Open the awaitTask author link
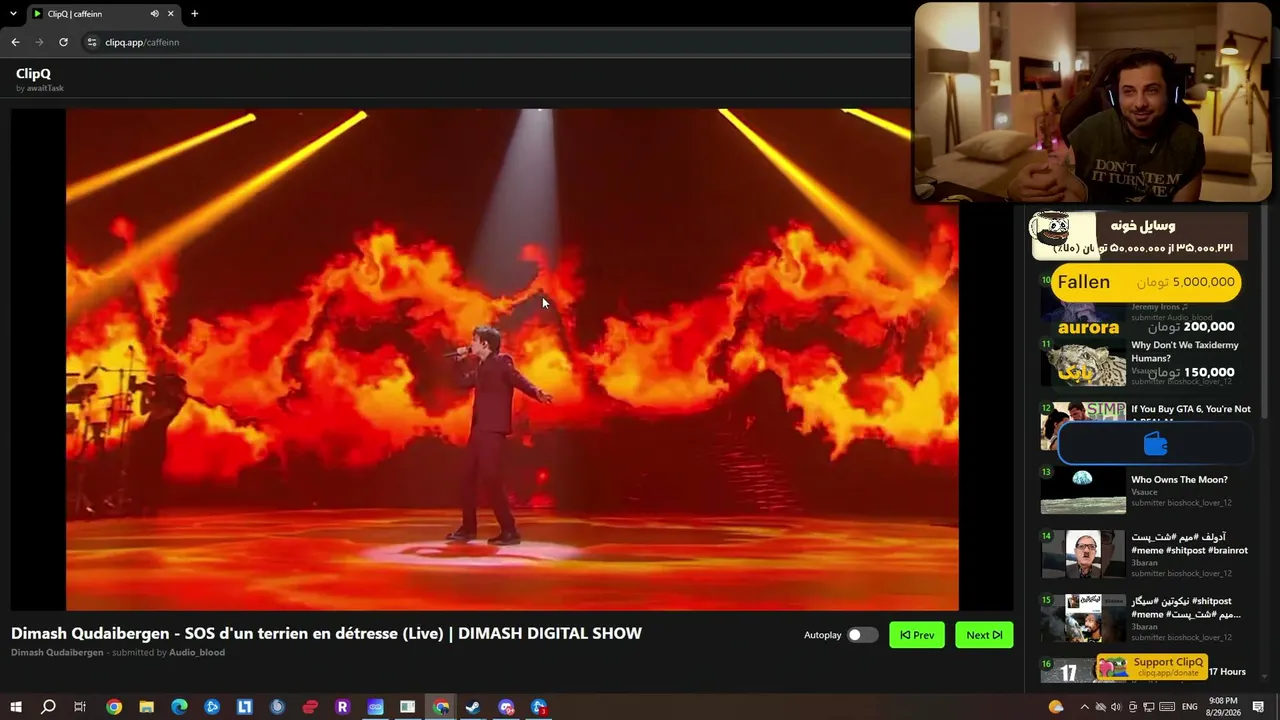The width and height of the screenshot is (1280, 720). [45, 88]
